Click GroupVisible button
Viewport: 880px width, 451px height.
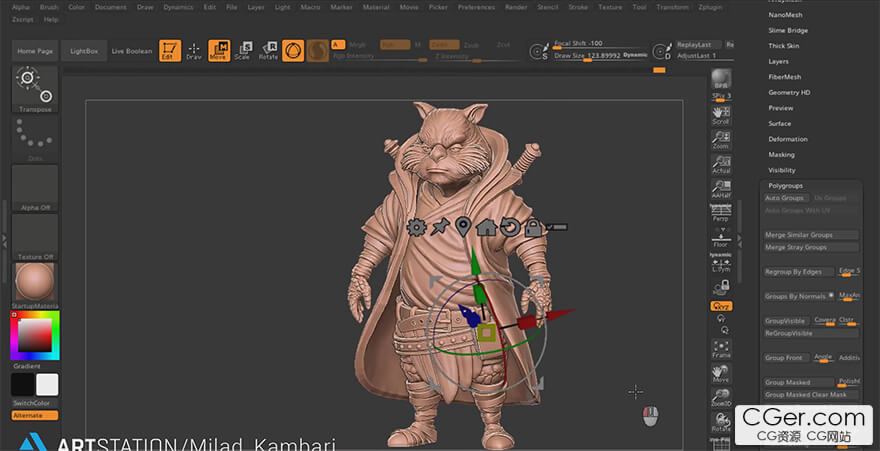[786, 321]
